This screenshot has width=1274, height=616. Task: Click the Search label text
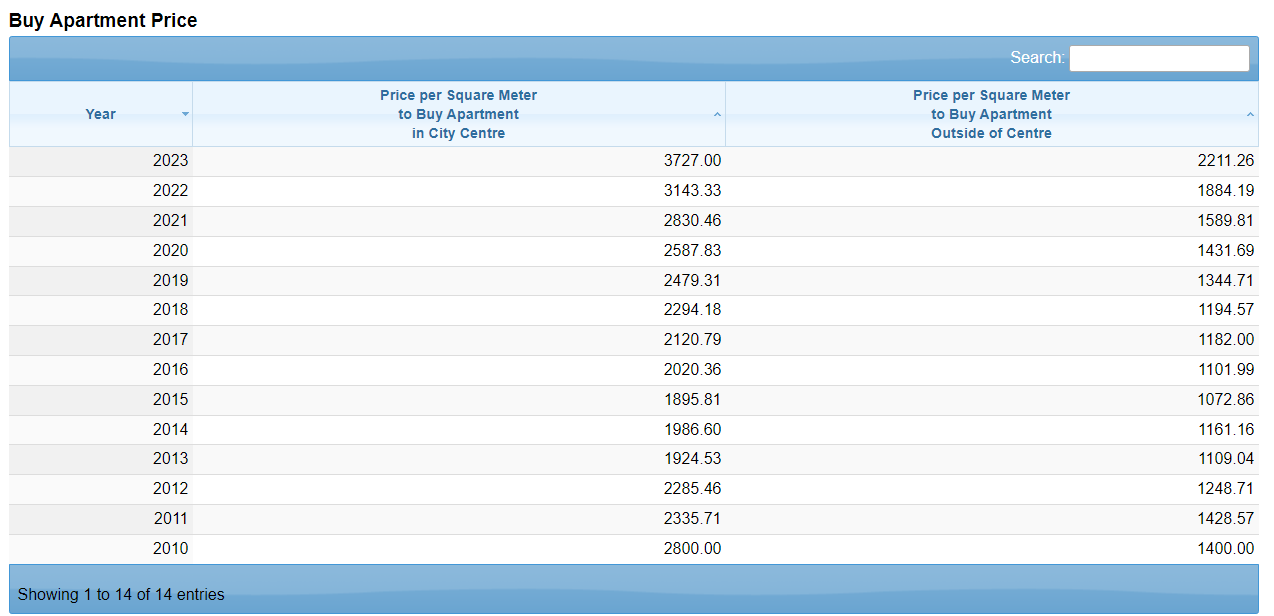click(1036, 58)
